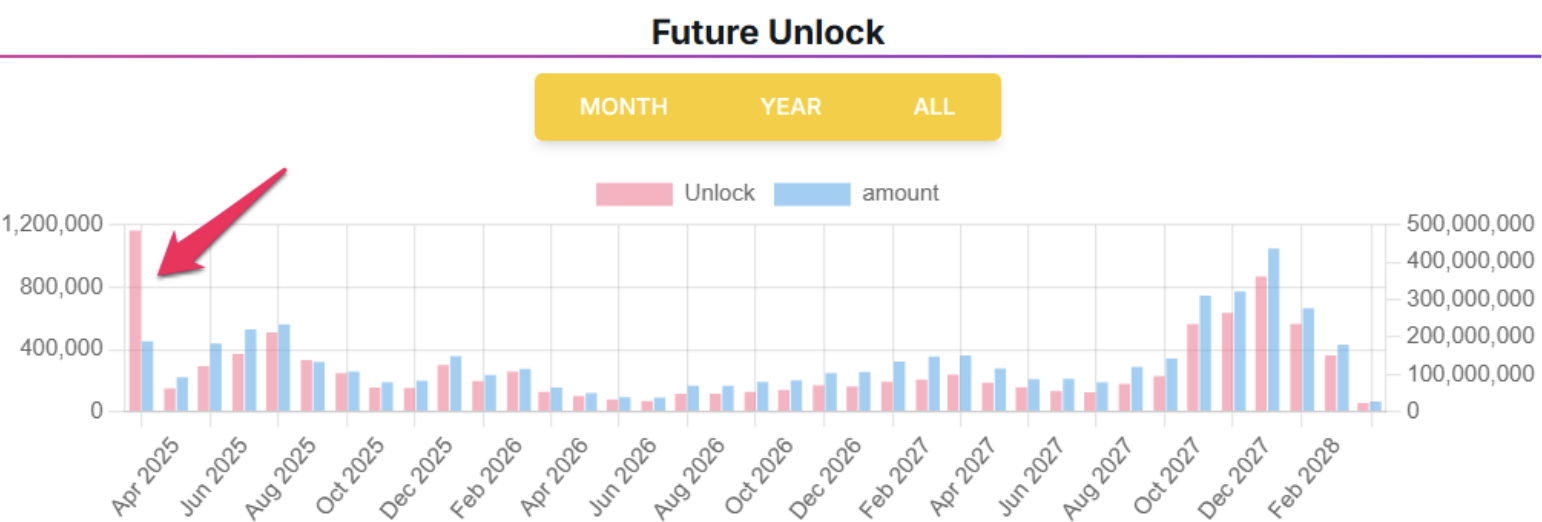Viewport: 1542px width, 522px height.
Task: Click the blue Aug 2025 amount bar
Action: pos(284,367)
